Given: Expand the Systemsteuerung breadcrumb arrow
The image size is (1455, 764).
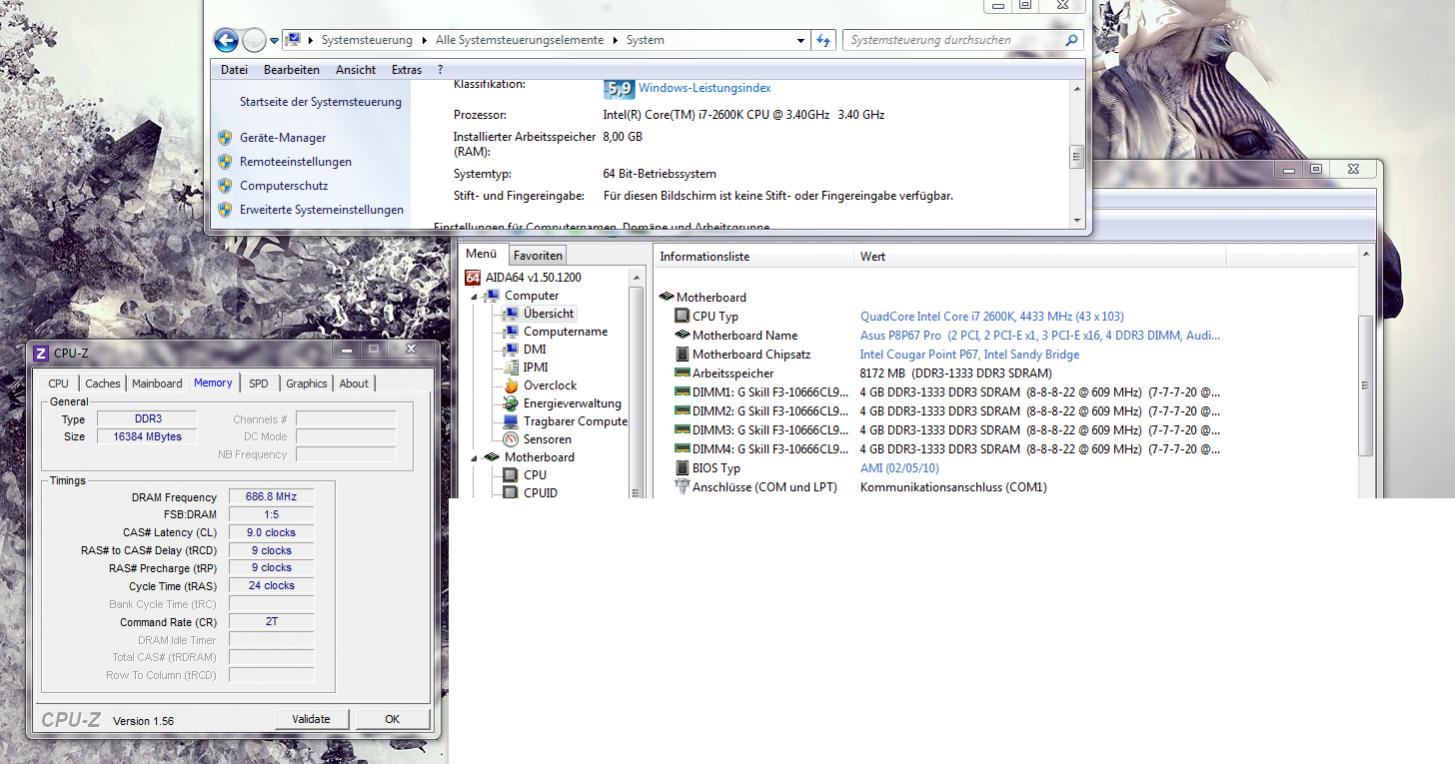Looking at the screenshot, I should pyautogui.click(x=424, y=40).
